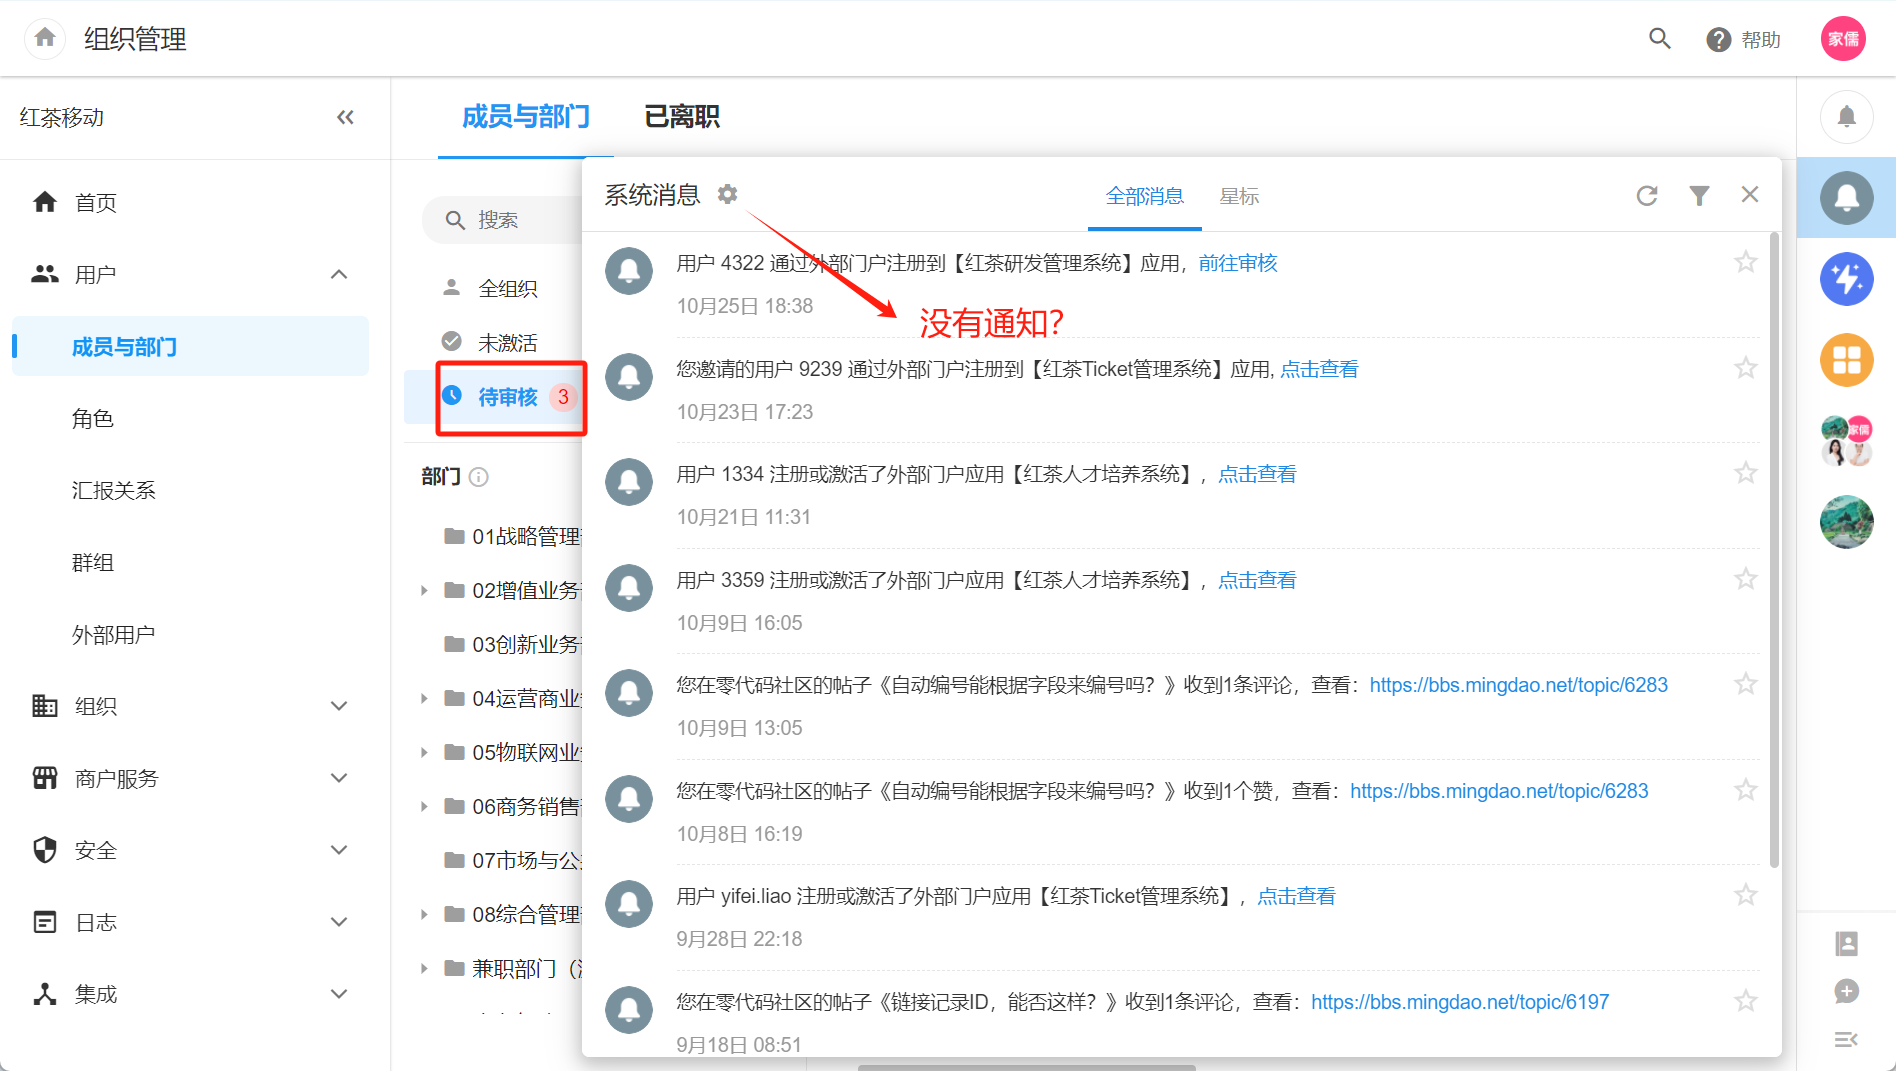
Task: Open the message filter funnel icon
Action: 1699,196
